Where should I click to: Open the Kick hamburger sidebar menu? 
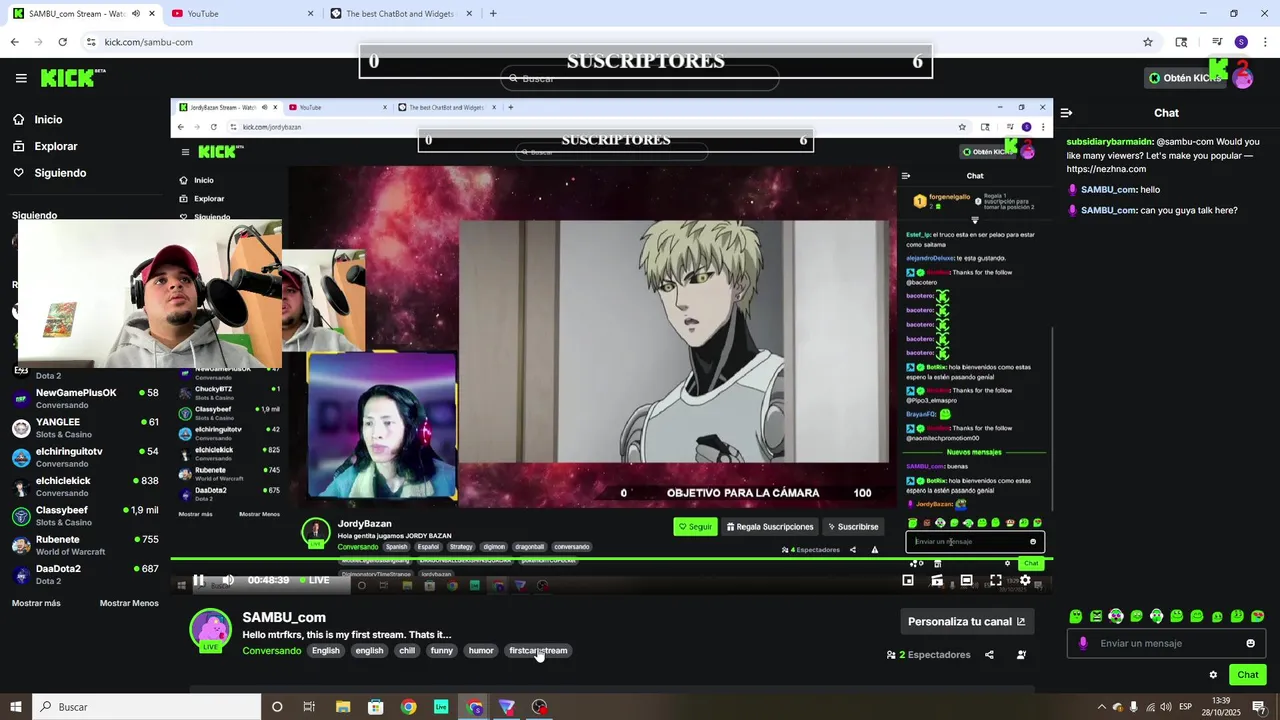[21, 78]
